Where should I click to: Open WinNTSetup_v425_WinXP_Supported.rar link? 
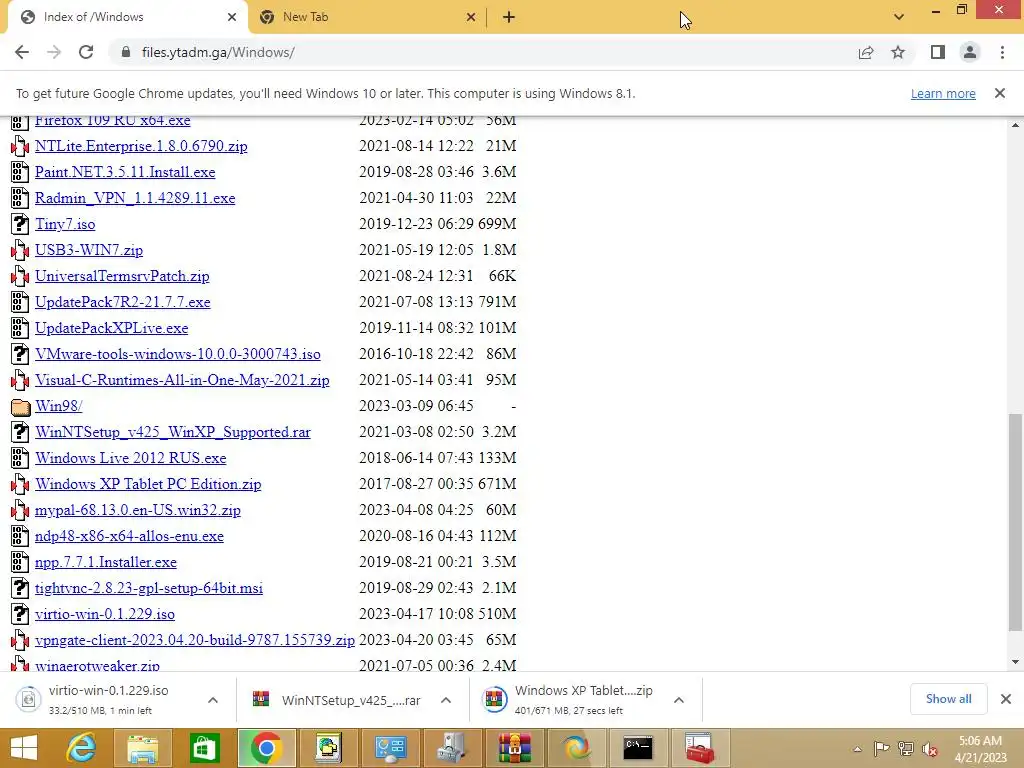coord(173,432)
